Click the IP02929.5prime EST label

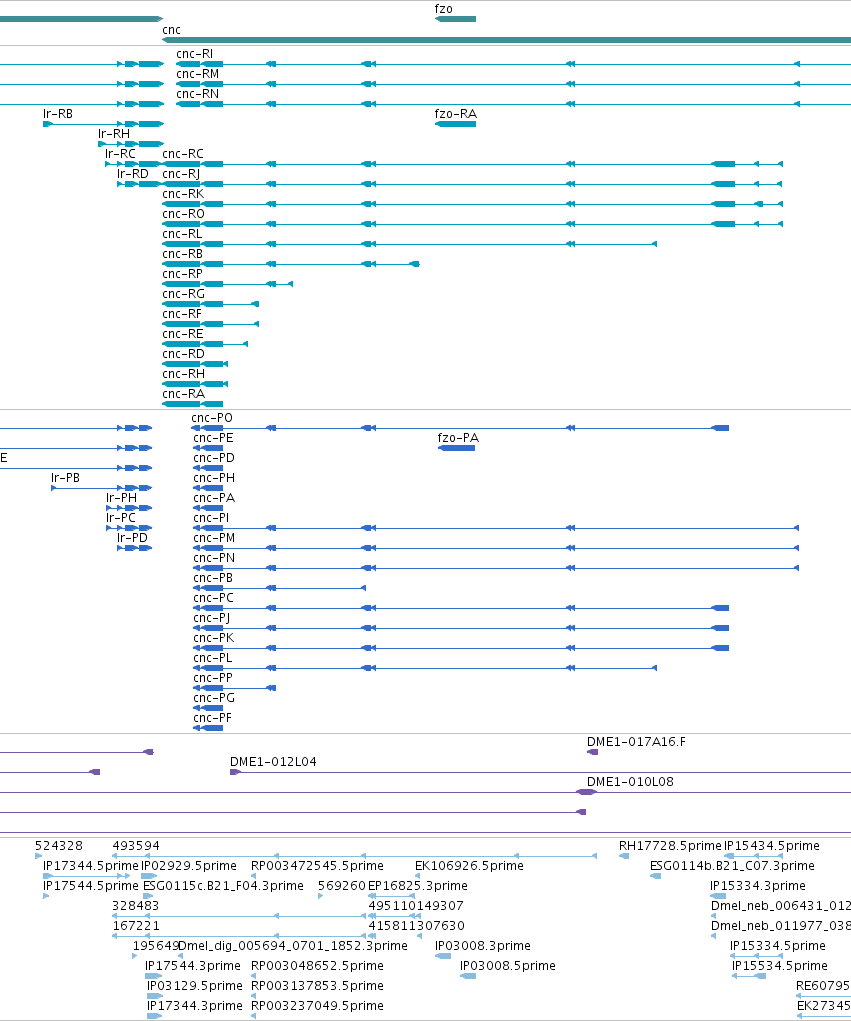pos(189,866)
